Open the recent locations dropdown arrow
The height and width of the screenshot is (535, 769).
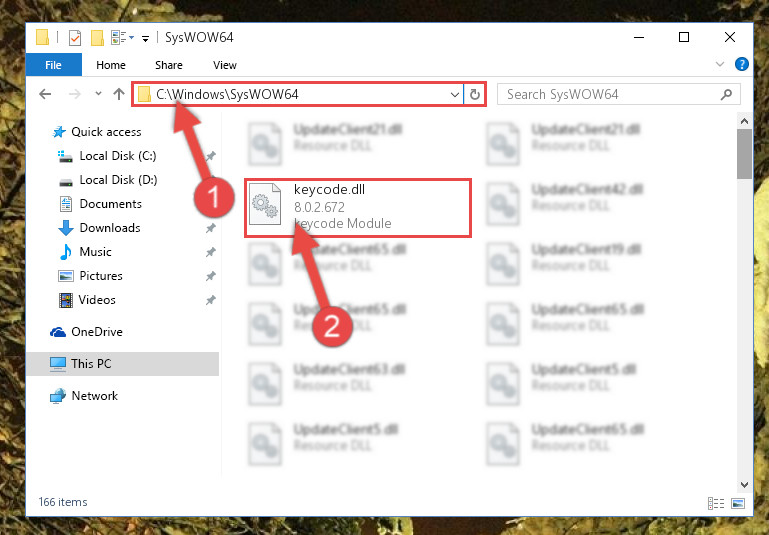[98, 94]
